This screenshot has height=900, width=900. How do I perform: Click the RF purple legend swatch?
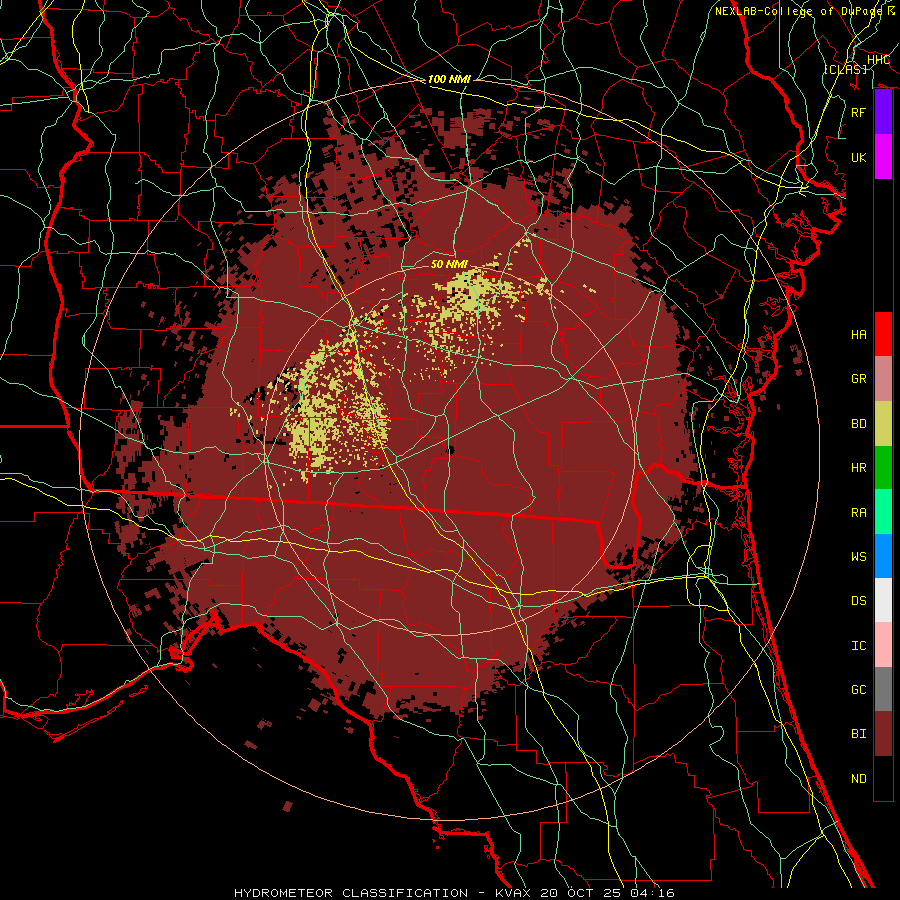[x=883, y=112]
